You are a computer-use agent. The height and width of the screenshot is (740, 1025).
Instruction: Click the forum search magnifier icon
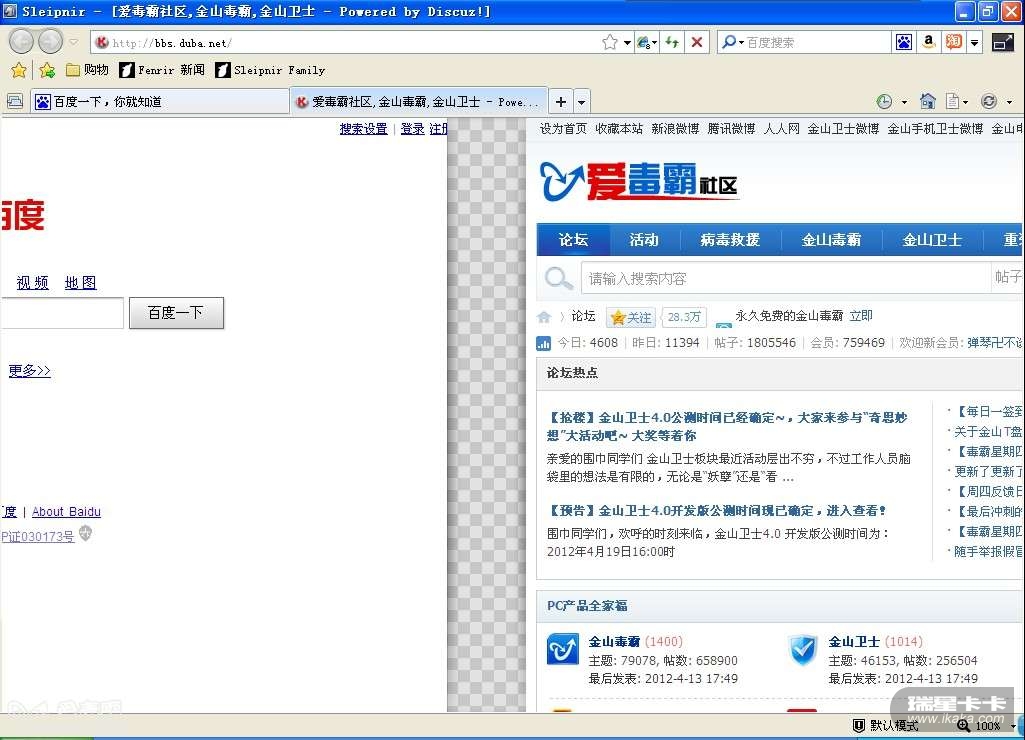pyautogui.click(x=558, y=278)
